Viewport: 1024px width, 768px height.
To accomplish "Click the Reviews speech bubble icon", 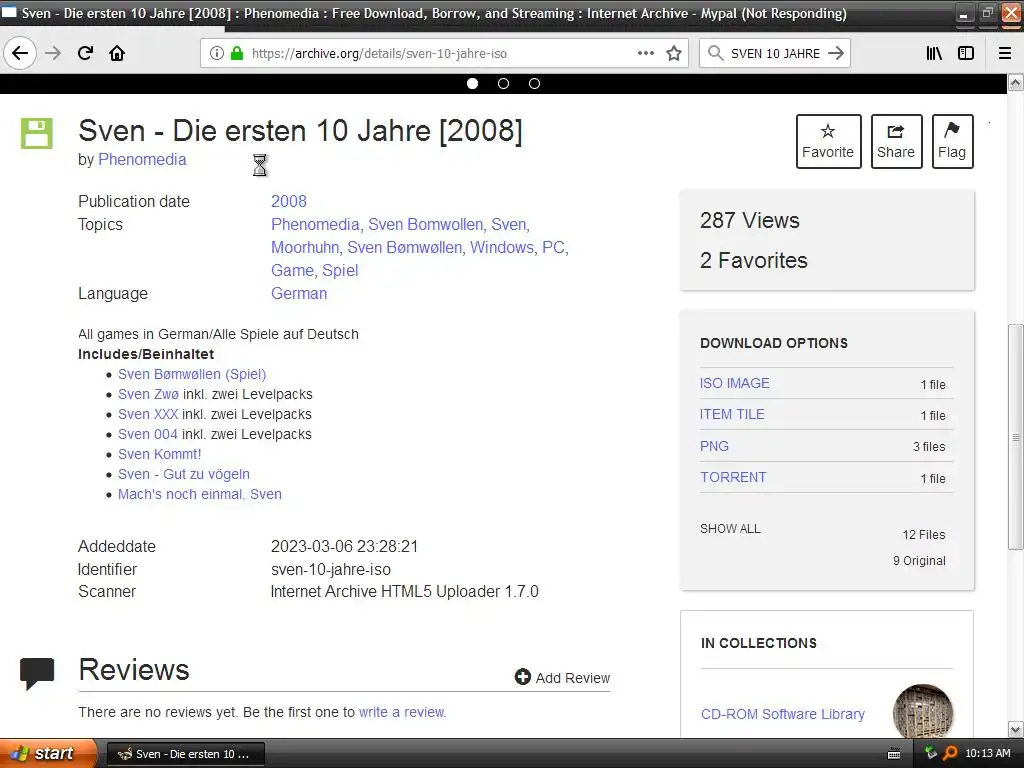I will click(37, 673).
